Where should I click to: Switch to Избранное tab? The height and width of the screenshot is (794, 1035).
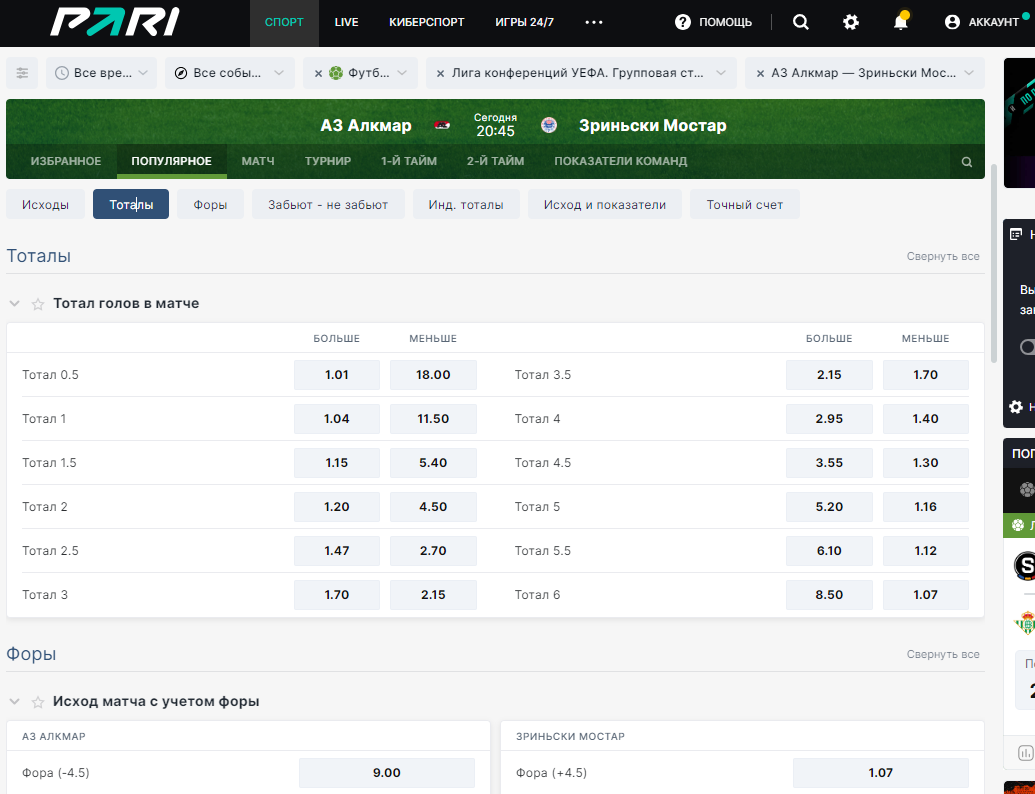click(x=66, y=161)
